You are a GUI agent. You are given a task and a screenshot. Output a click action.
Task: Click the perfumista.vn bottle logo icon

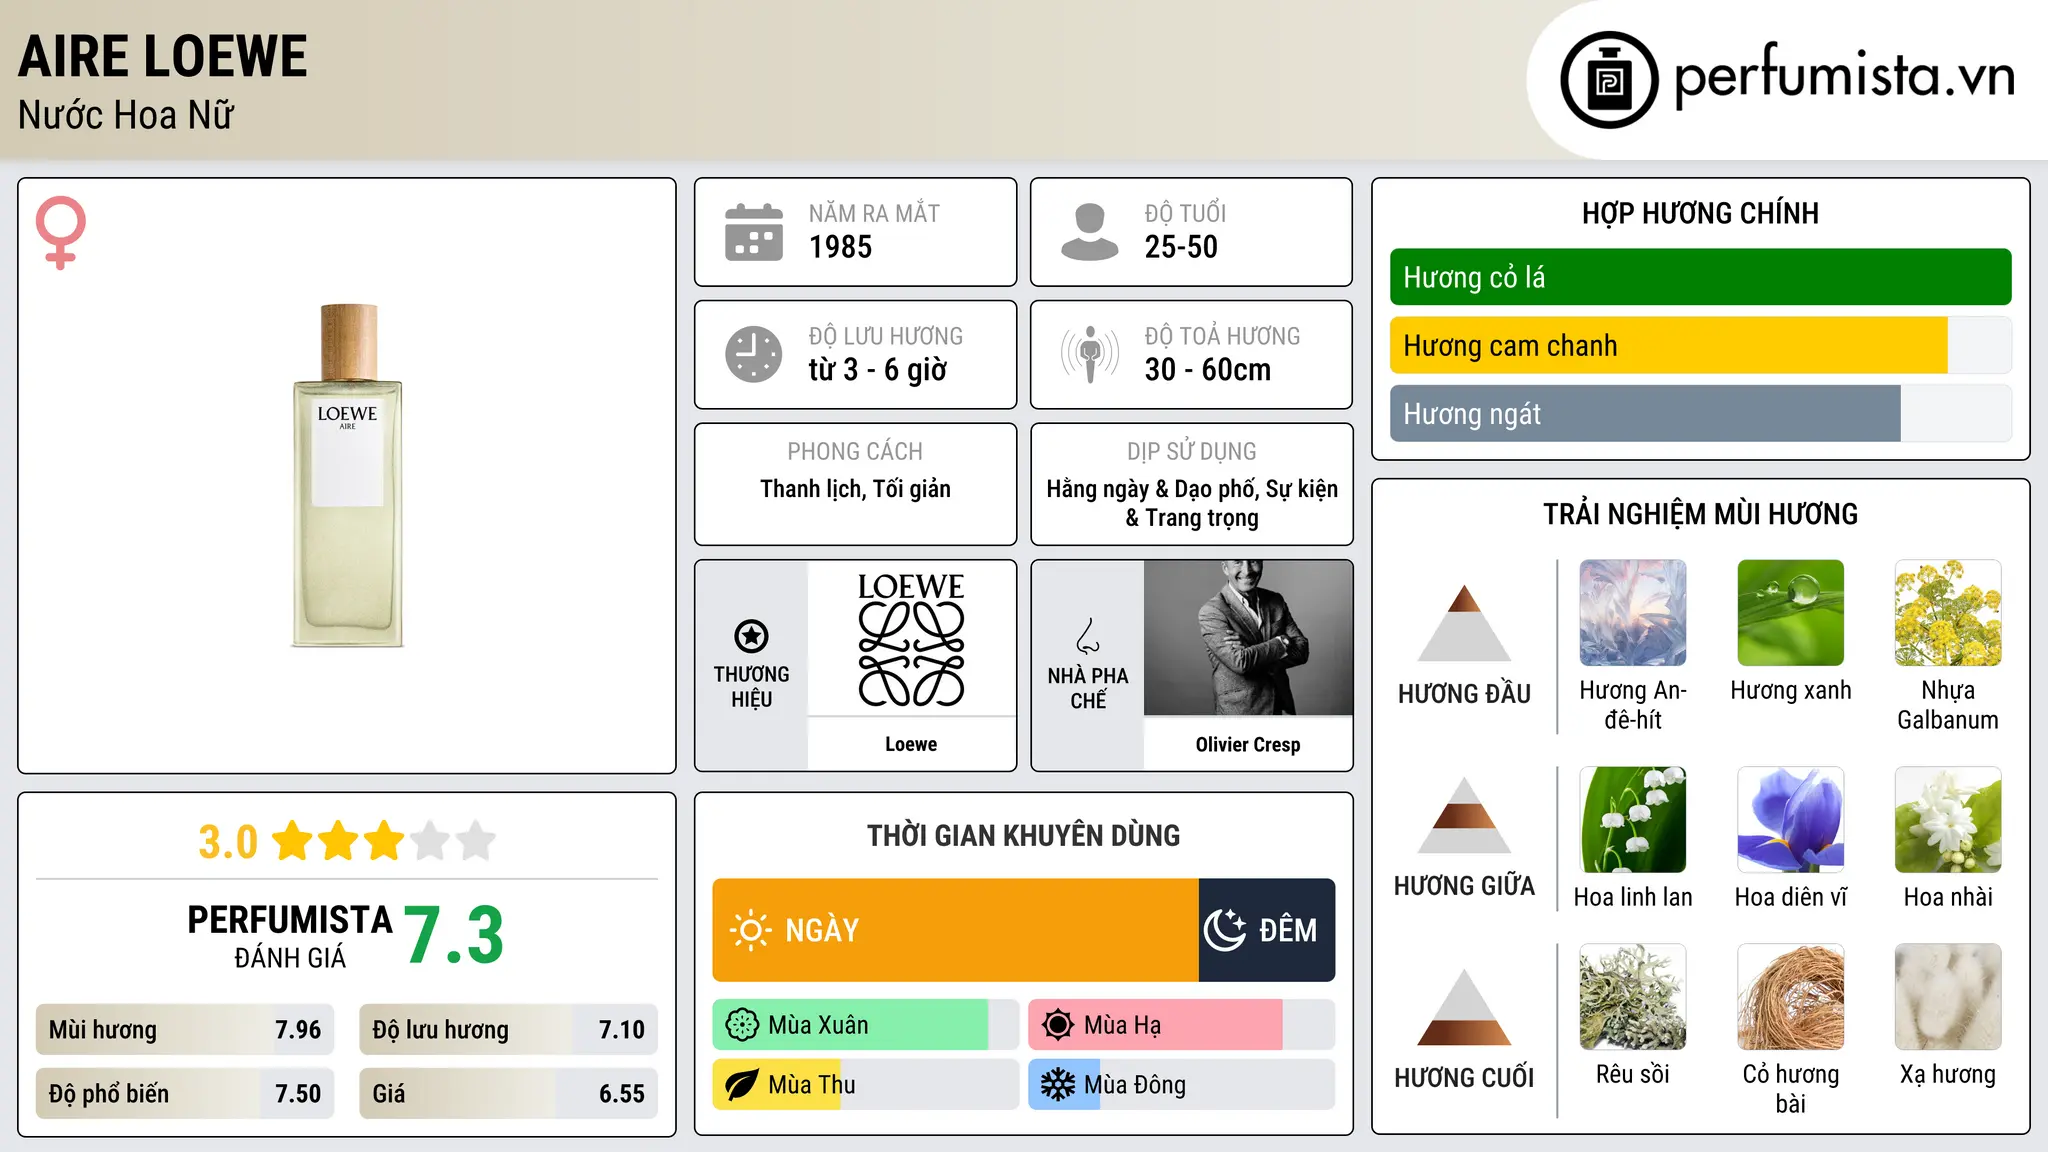click(1609, 80)
